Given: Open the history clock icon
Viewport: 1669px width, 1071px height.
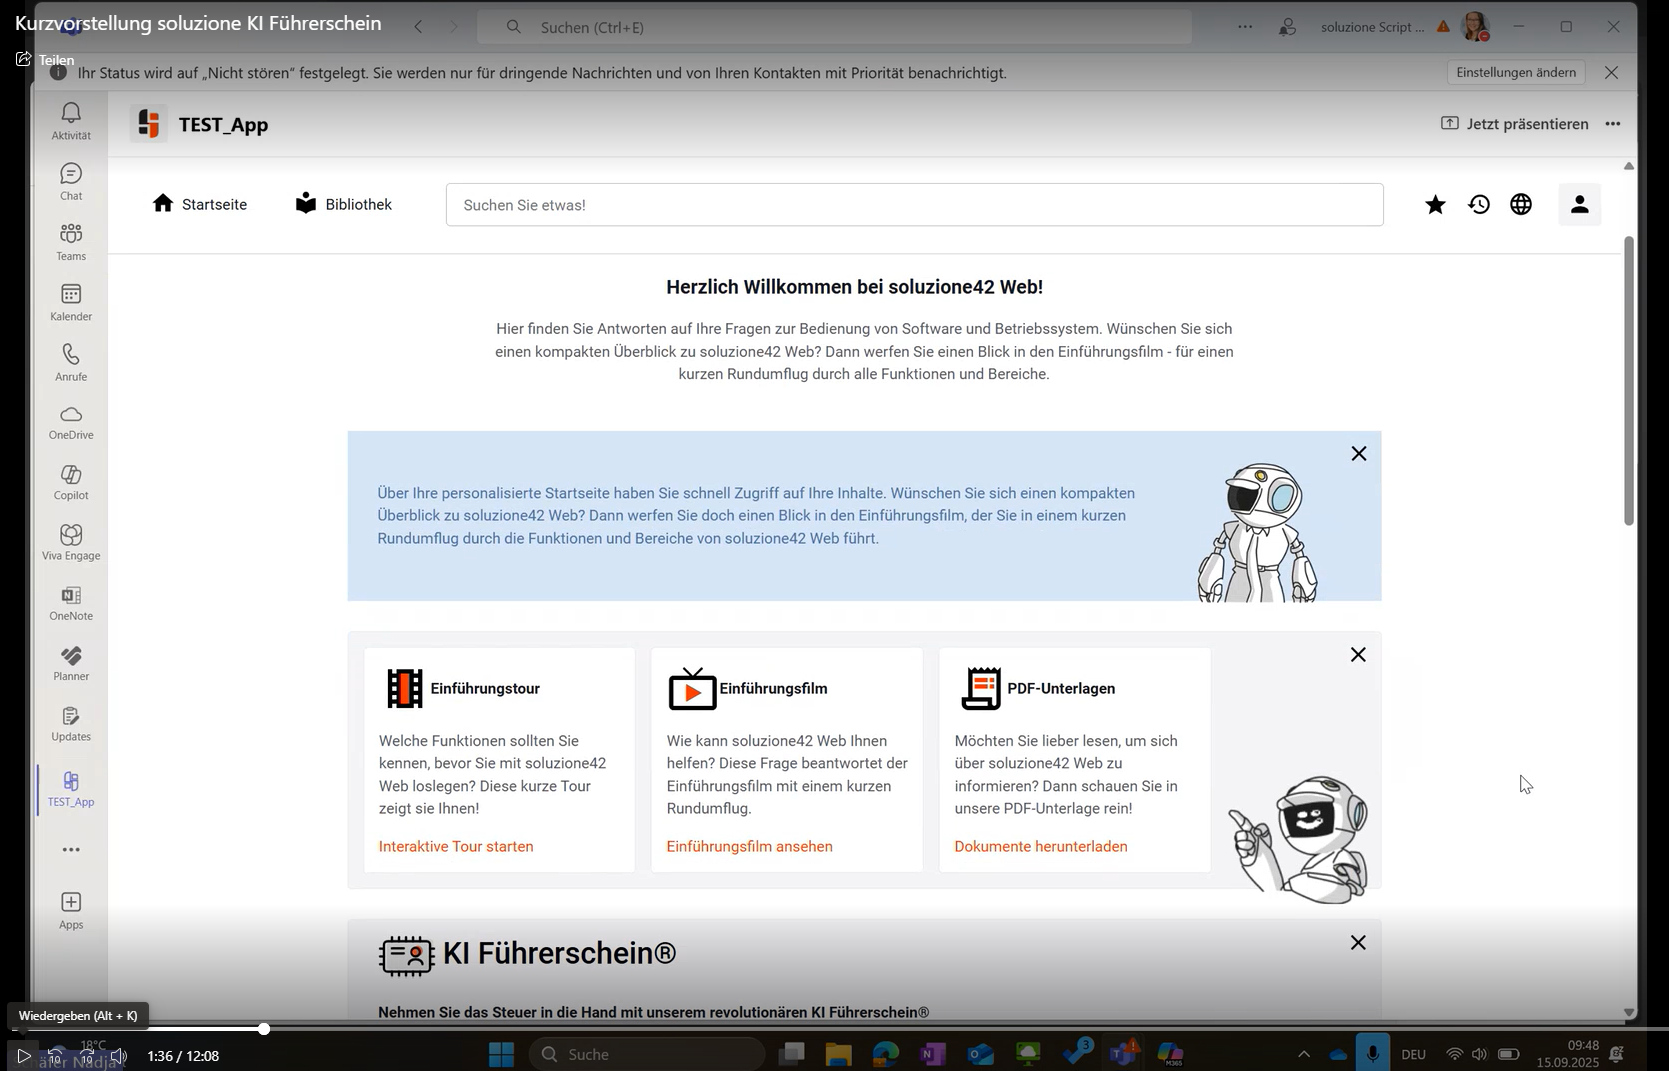Looking at the screenshot, I should click(x=1478, y=205).
